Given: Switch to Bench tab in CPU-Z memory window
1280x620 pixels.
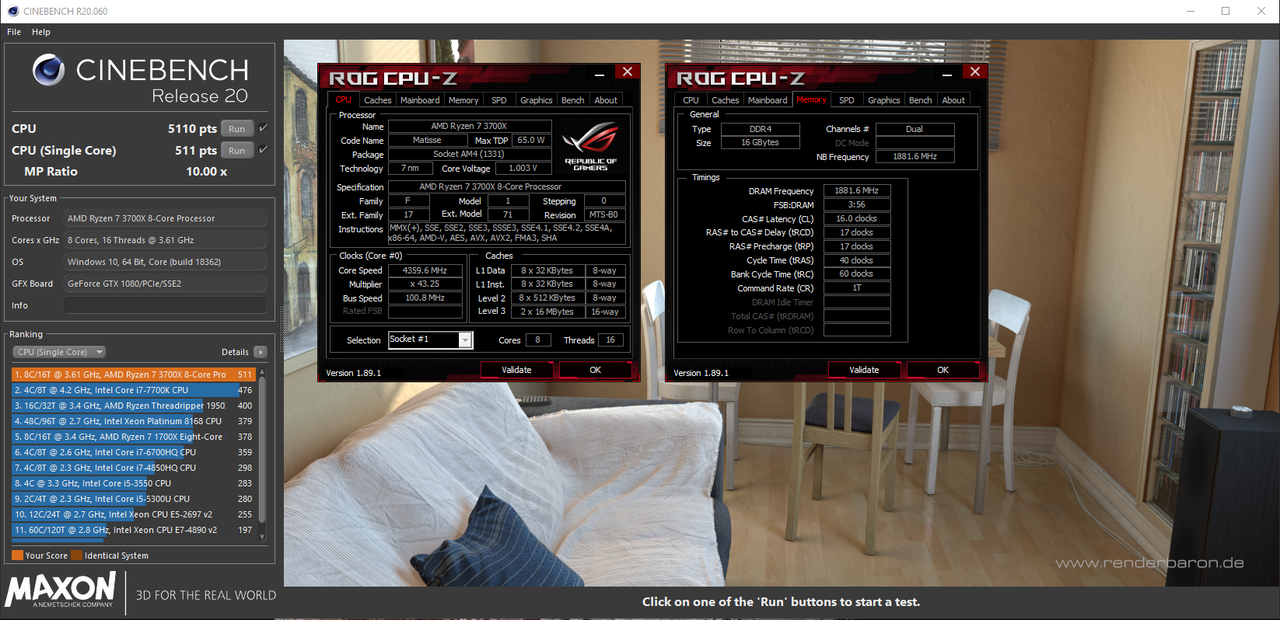Looking at the screenshot, I should pos(921,100).
